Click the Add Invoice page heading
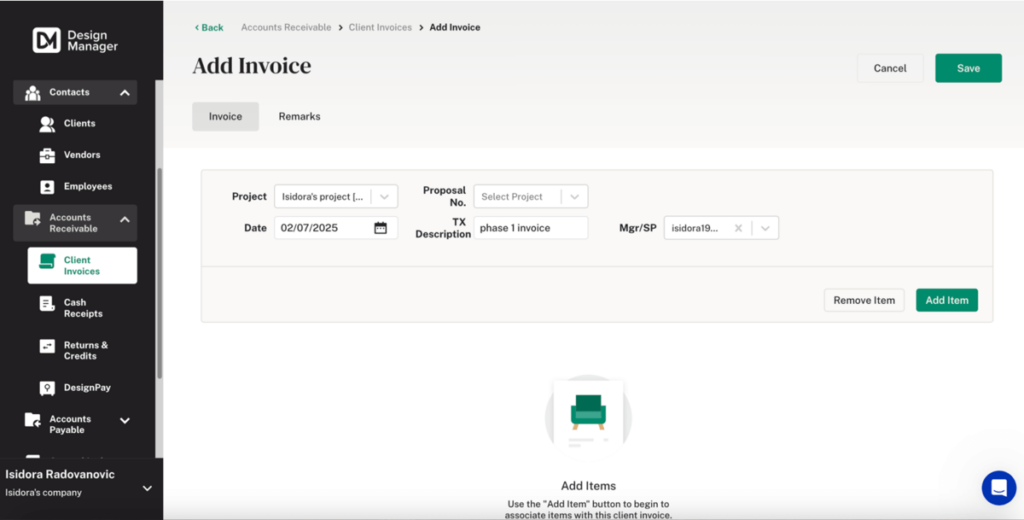This screenshot has width=1024, height=520. pos(251,66)
